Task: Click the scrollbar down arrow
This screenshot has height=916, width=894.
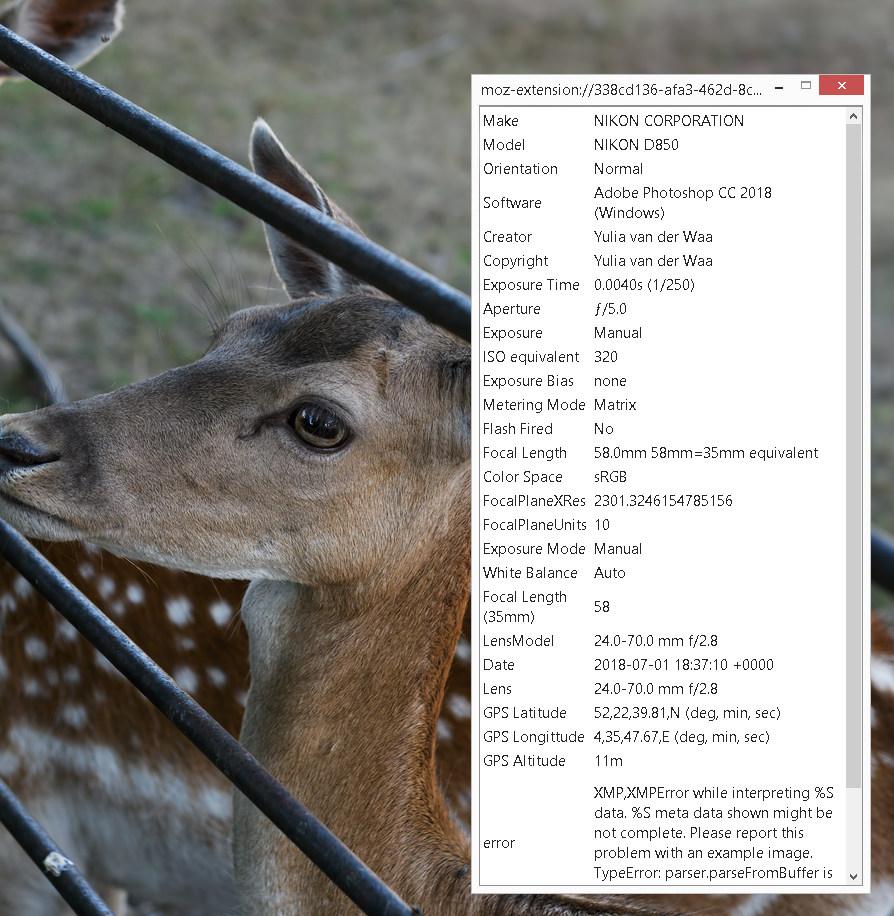Action: 853,876
